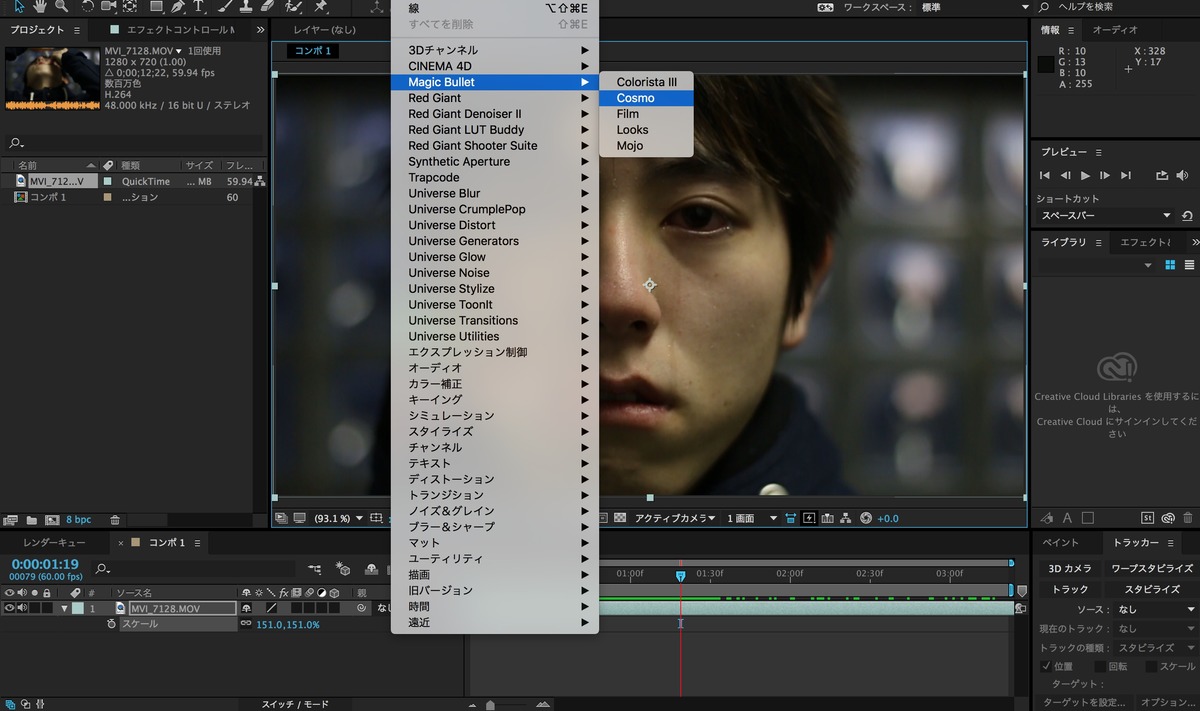Toggle transparency grid in viewer
1200x711 pixels.
tap(620, 518)
